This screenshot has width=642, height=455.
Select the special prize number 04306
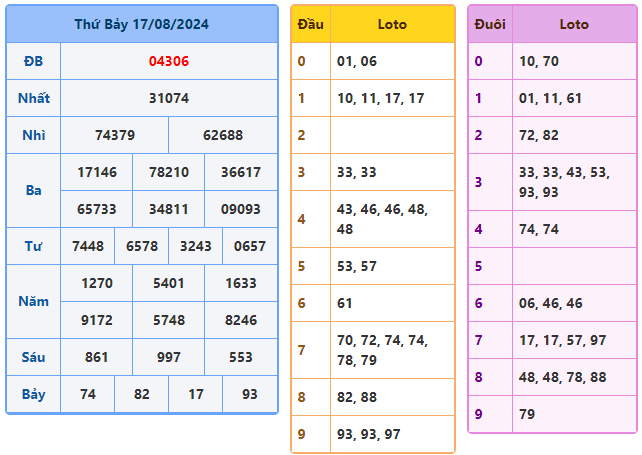pyautogui.click(x=168, y=61)
